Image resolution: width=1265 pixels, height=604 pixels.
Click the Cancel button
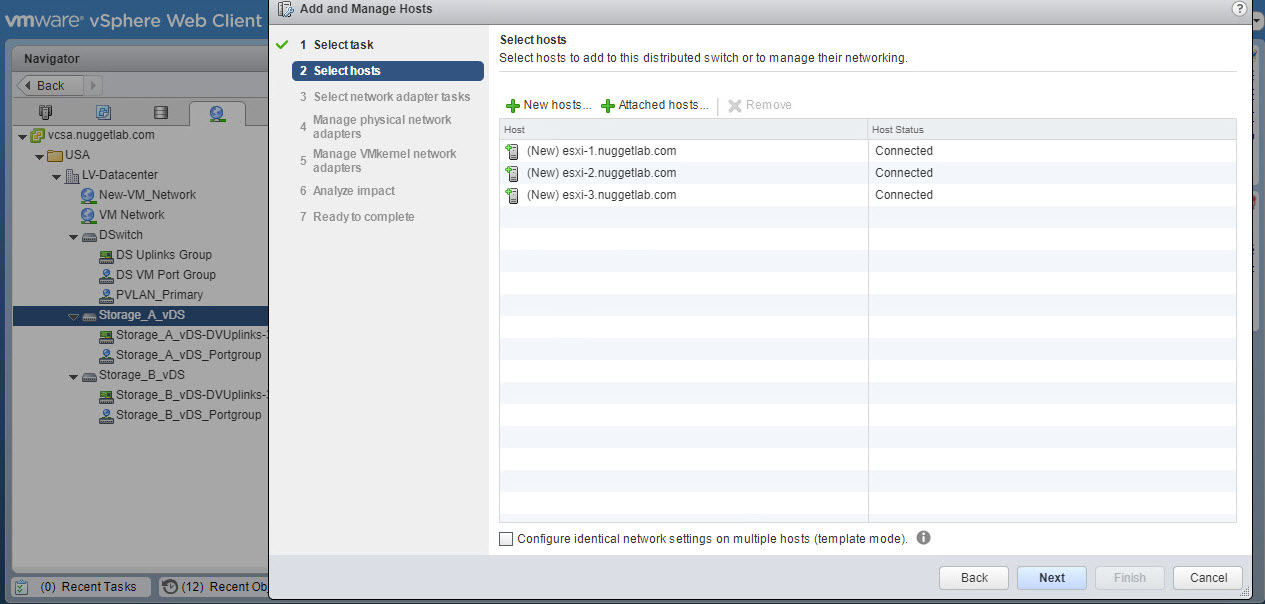tap(1208, 577)
